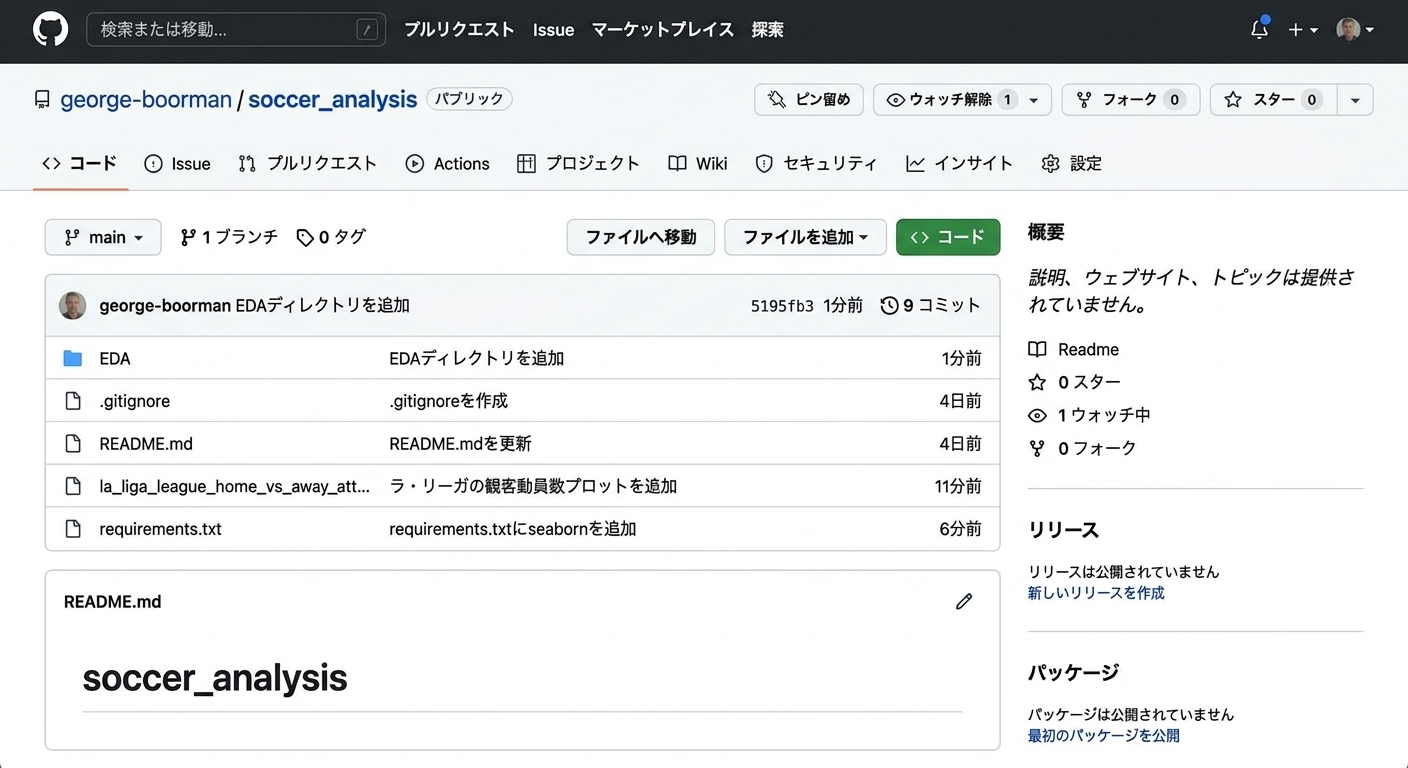Screen dimensions: 1408x768
Task: Switch to the Actions tab
Action: (448, 163)
